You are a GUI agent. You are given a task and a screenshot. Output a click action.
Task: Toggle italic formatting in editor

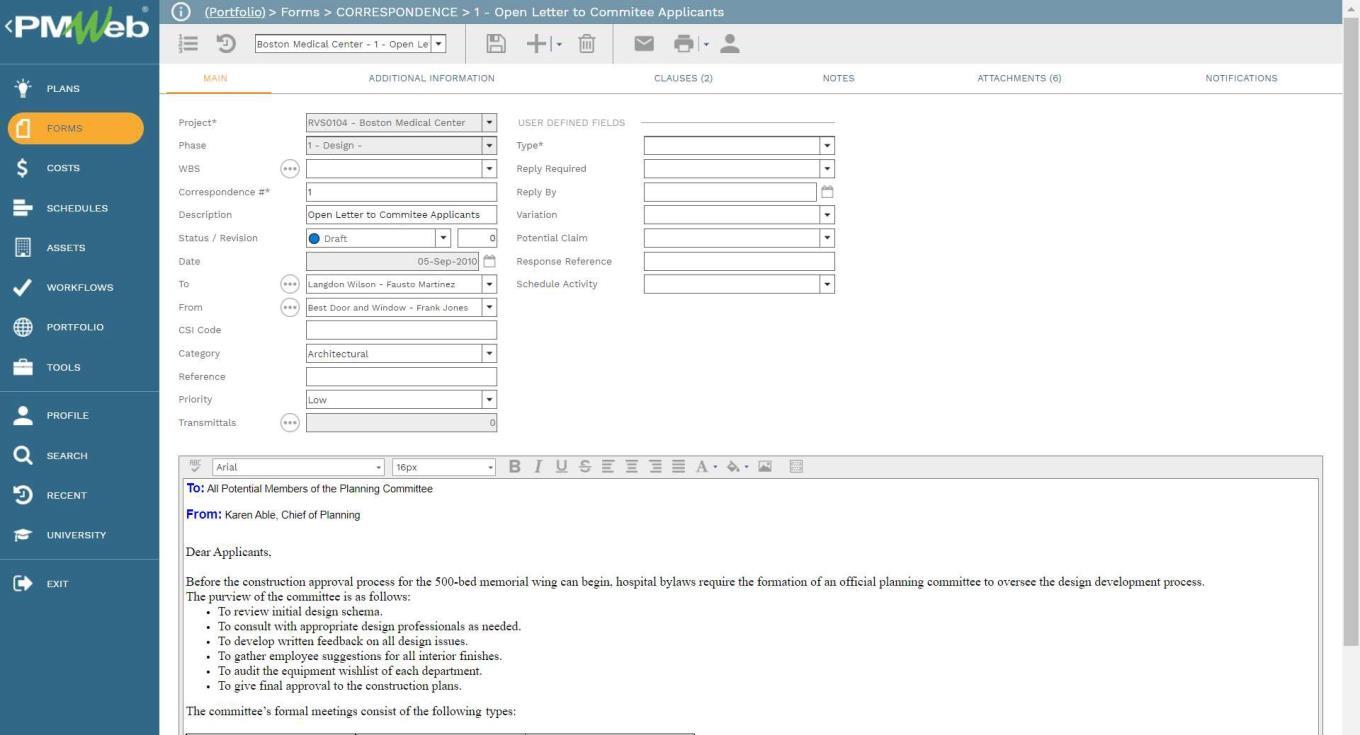pyautogui.click(x=538, y=466)
